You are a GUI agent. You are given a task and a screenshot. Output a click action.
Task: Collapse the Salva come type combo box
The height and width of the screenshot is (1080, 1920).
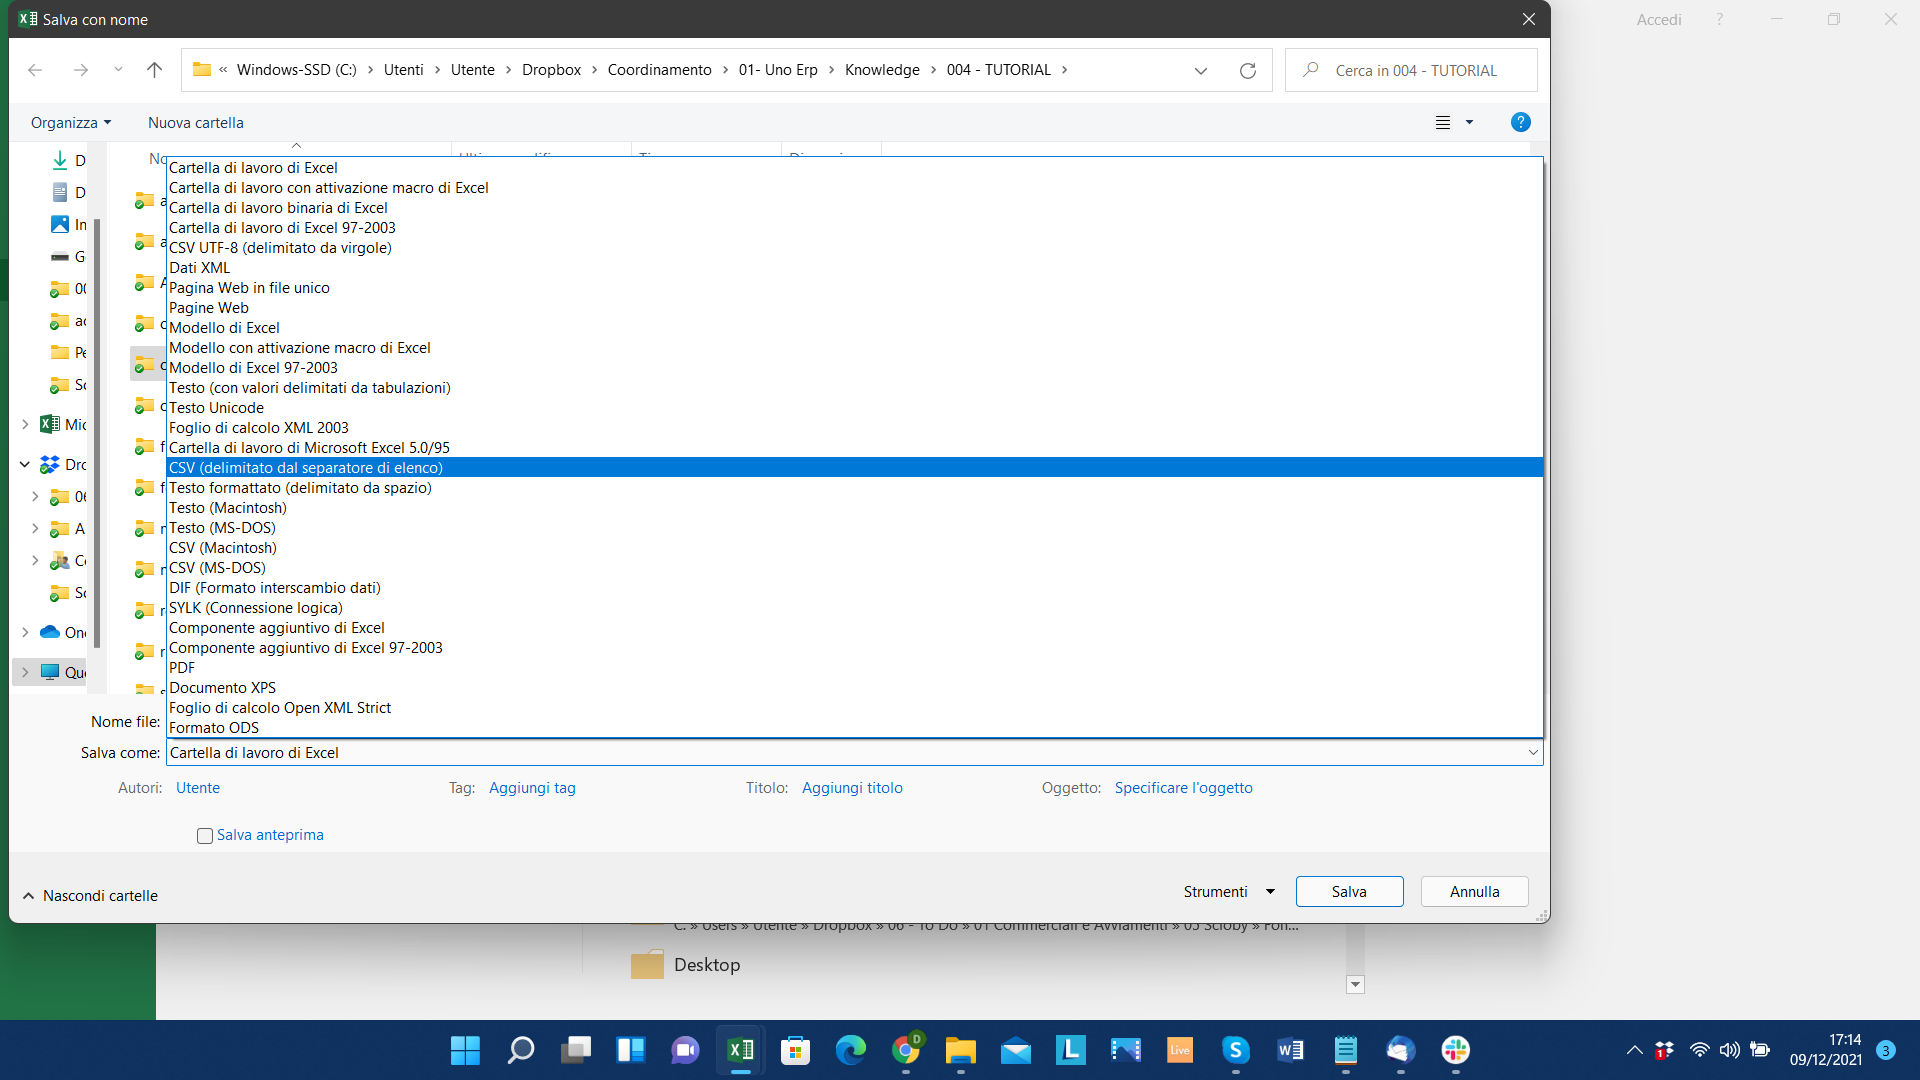(x=1532, y=753)
